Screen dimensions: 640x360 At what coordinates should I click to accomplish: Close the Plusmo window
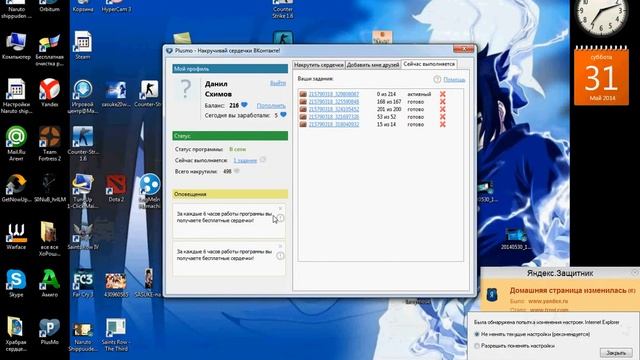pos(464,49)
